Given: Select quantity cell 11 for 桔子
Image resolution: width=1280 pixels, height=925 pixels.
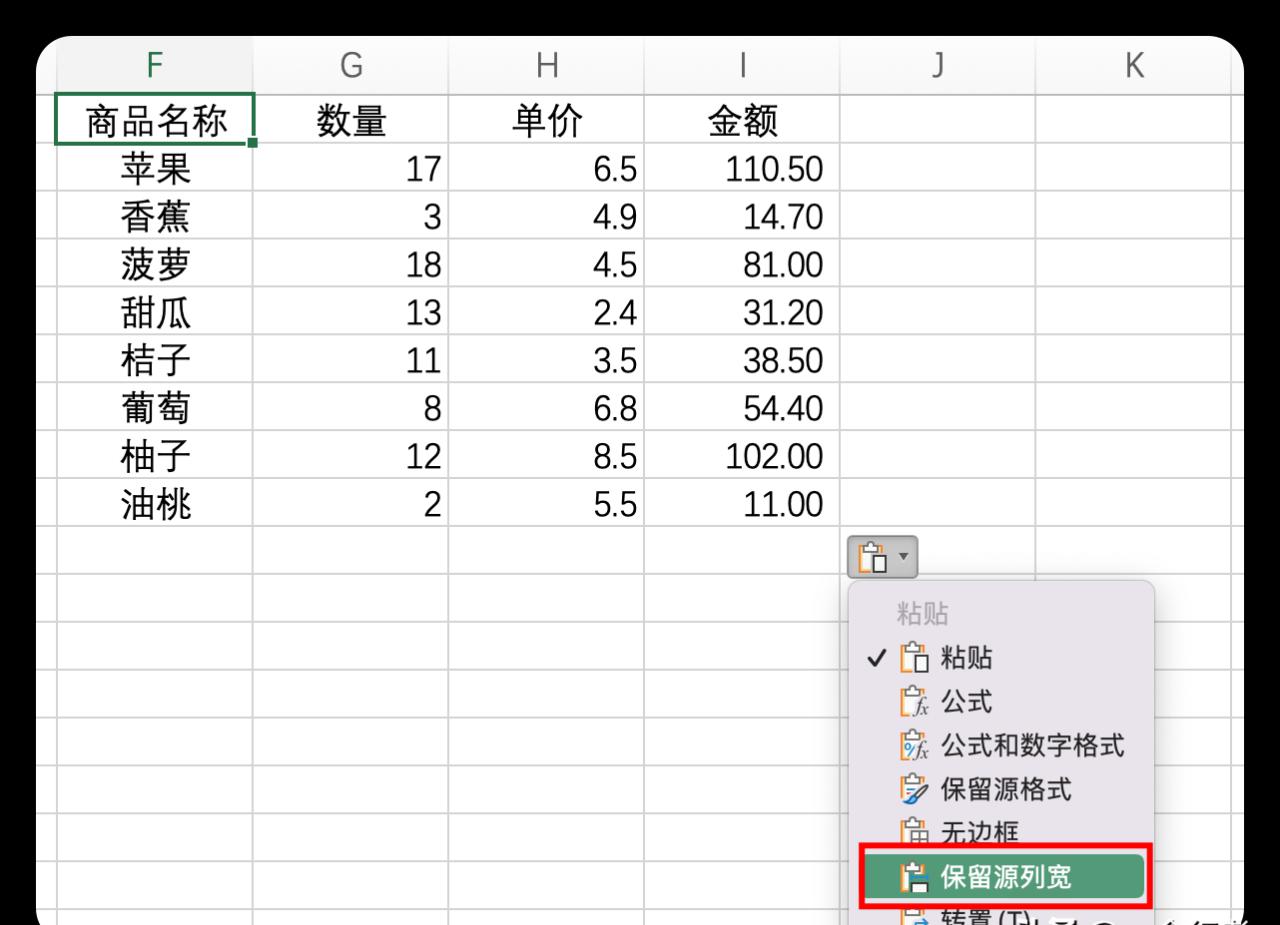Looking at the screenshot, I should click(350, 361).
